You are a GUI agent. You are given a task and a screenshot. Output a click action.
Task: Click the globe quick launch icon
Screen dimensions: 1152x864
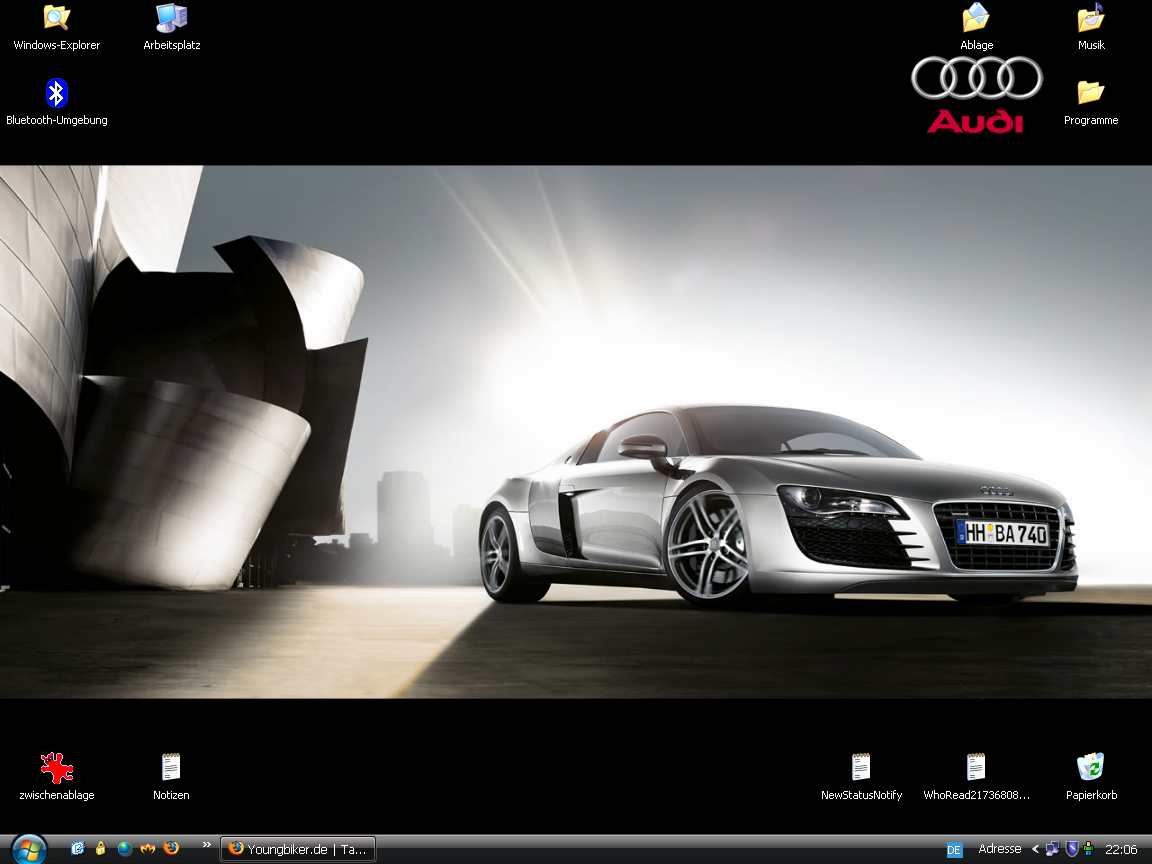124,848
